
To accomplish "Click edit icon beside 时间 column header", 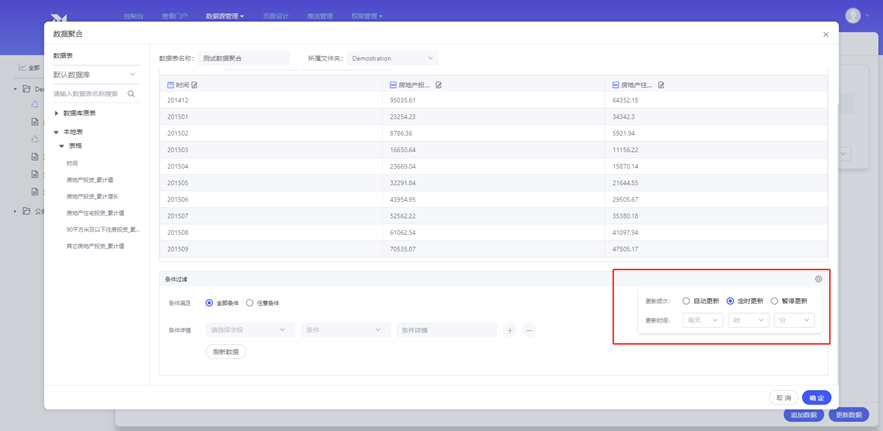I will (194, 85).
